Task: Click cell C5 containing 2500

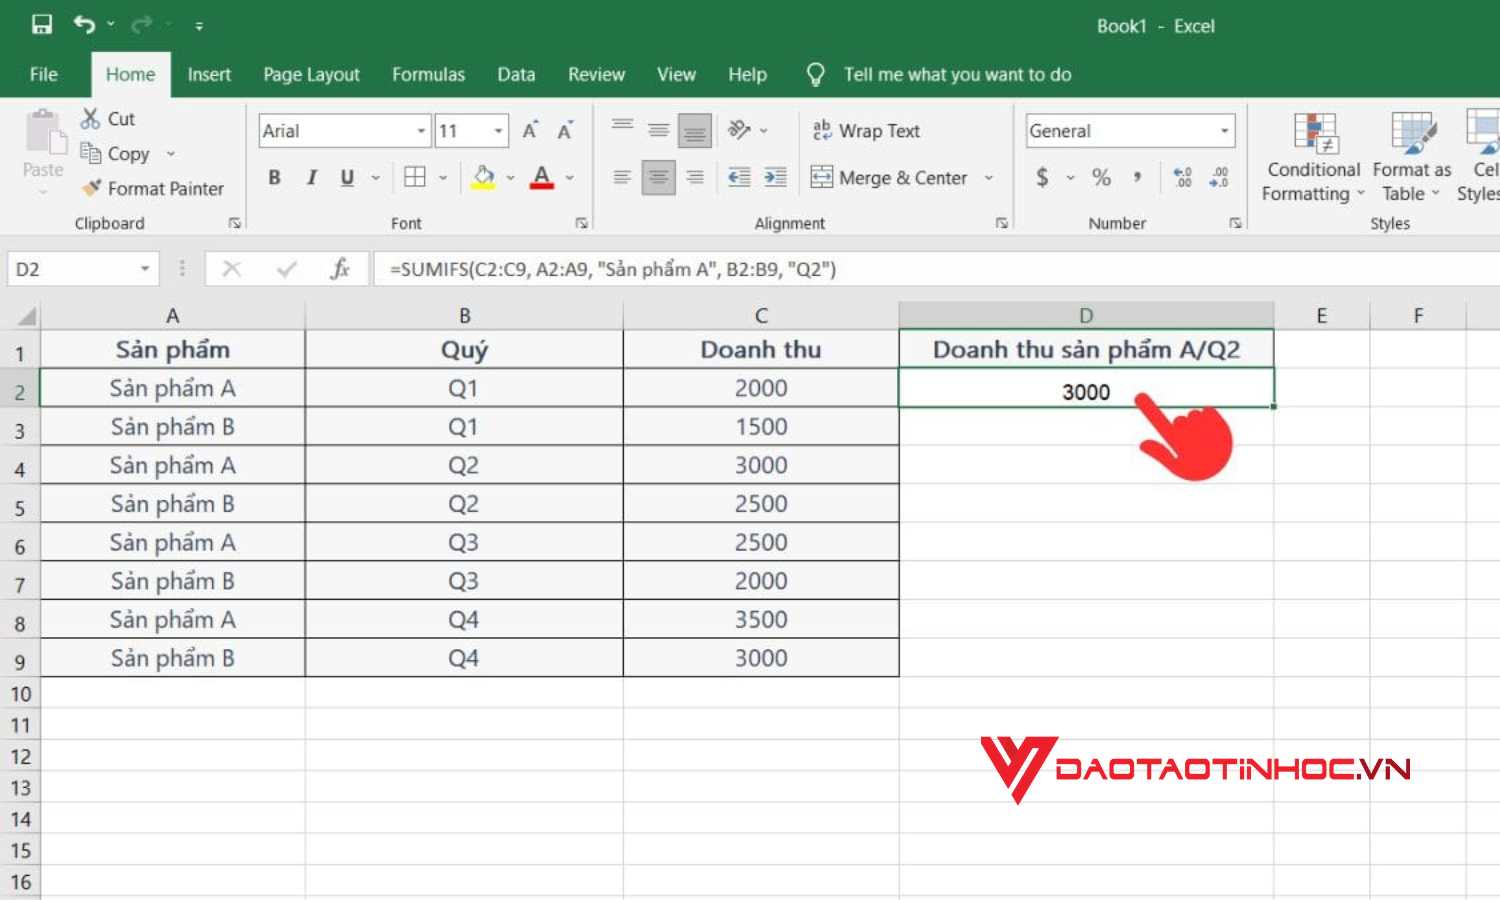Action: (x=761, y=503)
